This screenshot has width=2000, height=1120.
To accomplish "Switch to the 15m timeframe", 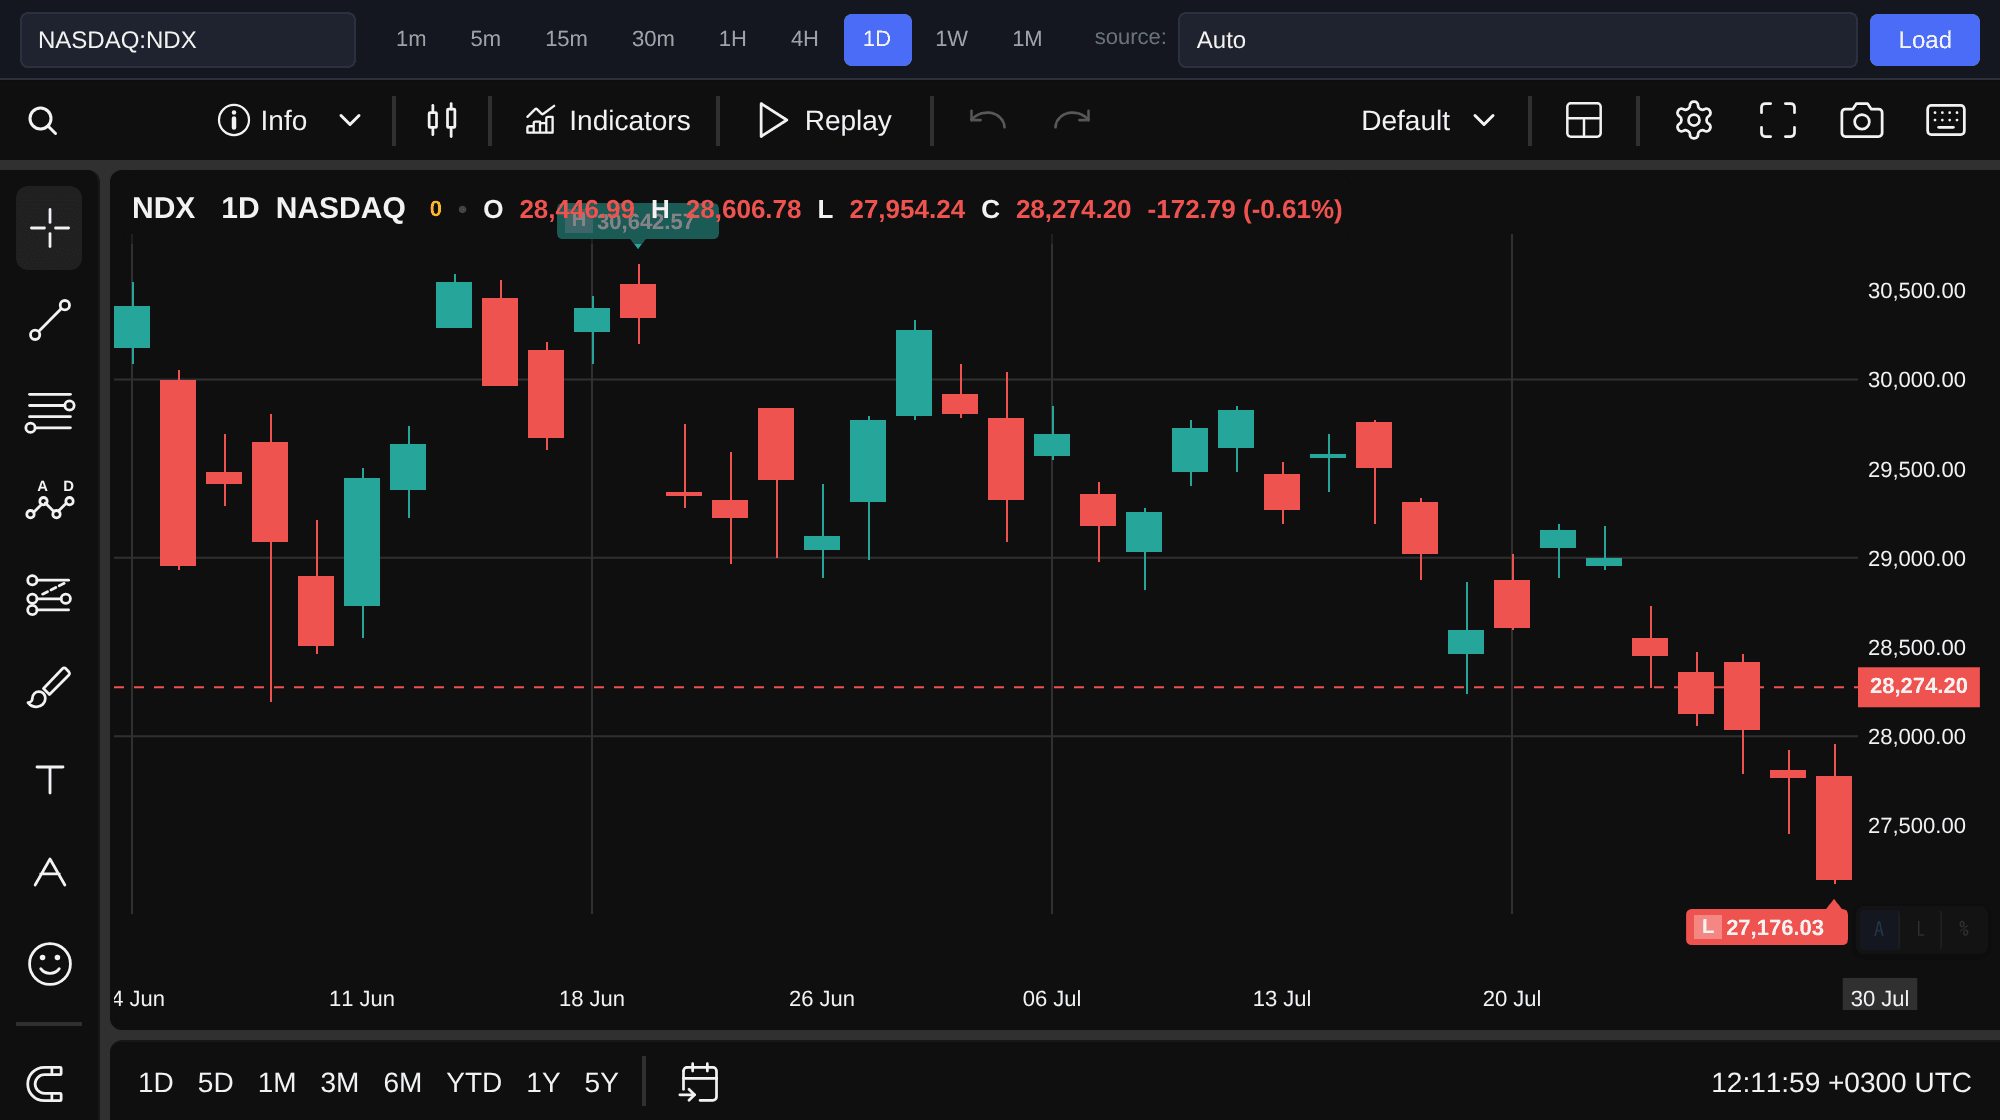I will tap(566, 39).
